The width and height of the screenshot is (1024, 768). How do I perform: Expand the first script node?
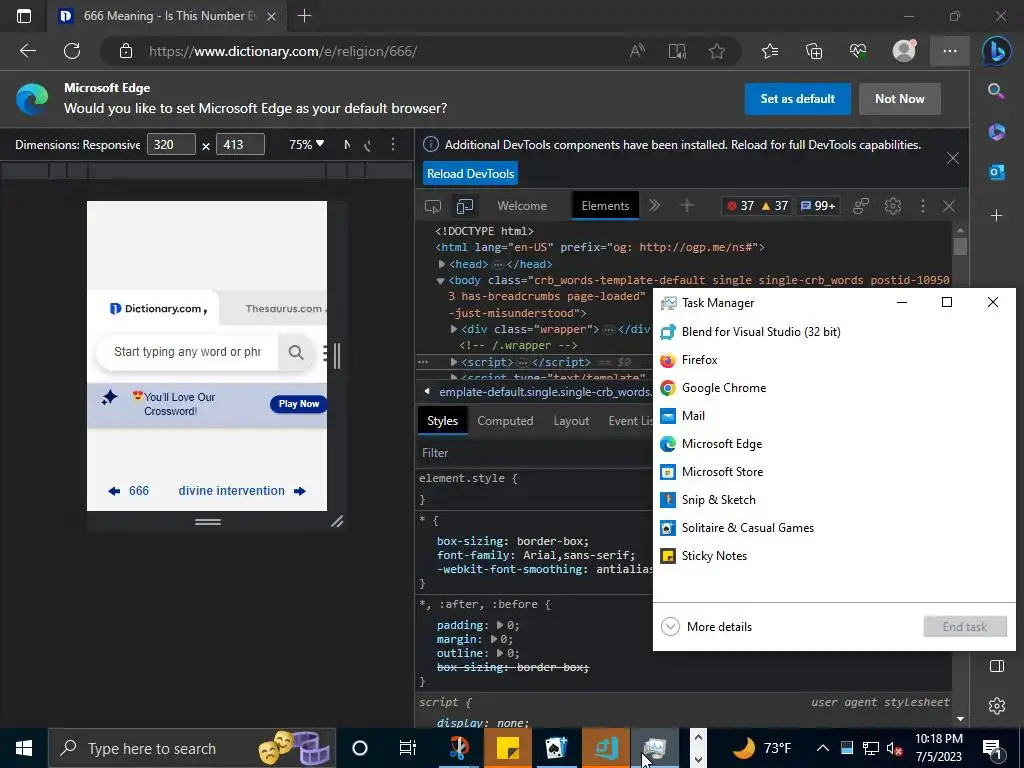454,362
